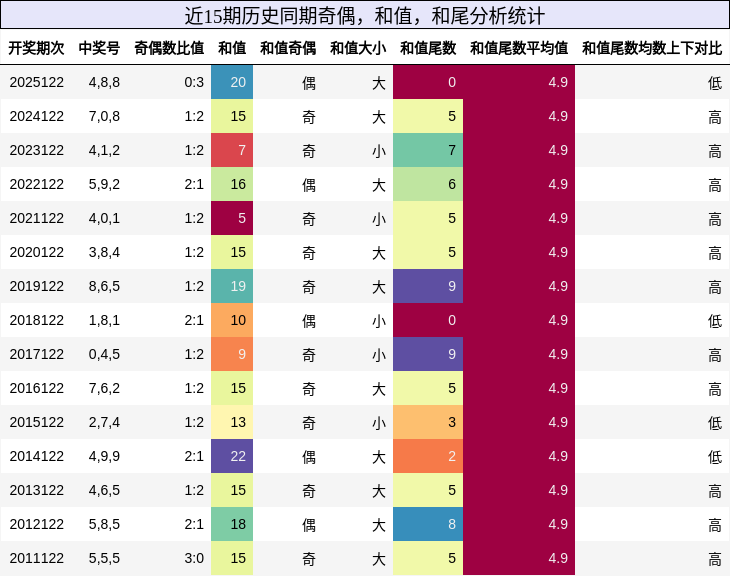
Task: Click winning number 8,6,5
Action: 104,286
